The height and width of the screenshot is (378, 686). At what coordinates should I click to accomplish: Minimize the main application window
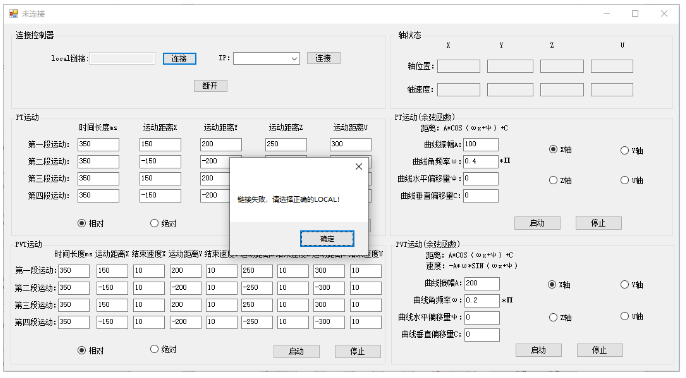pyautogui.click(x=607, y=14)
